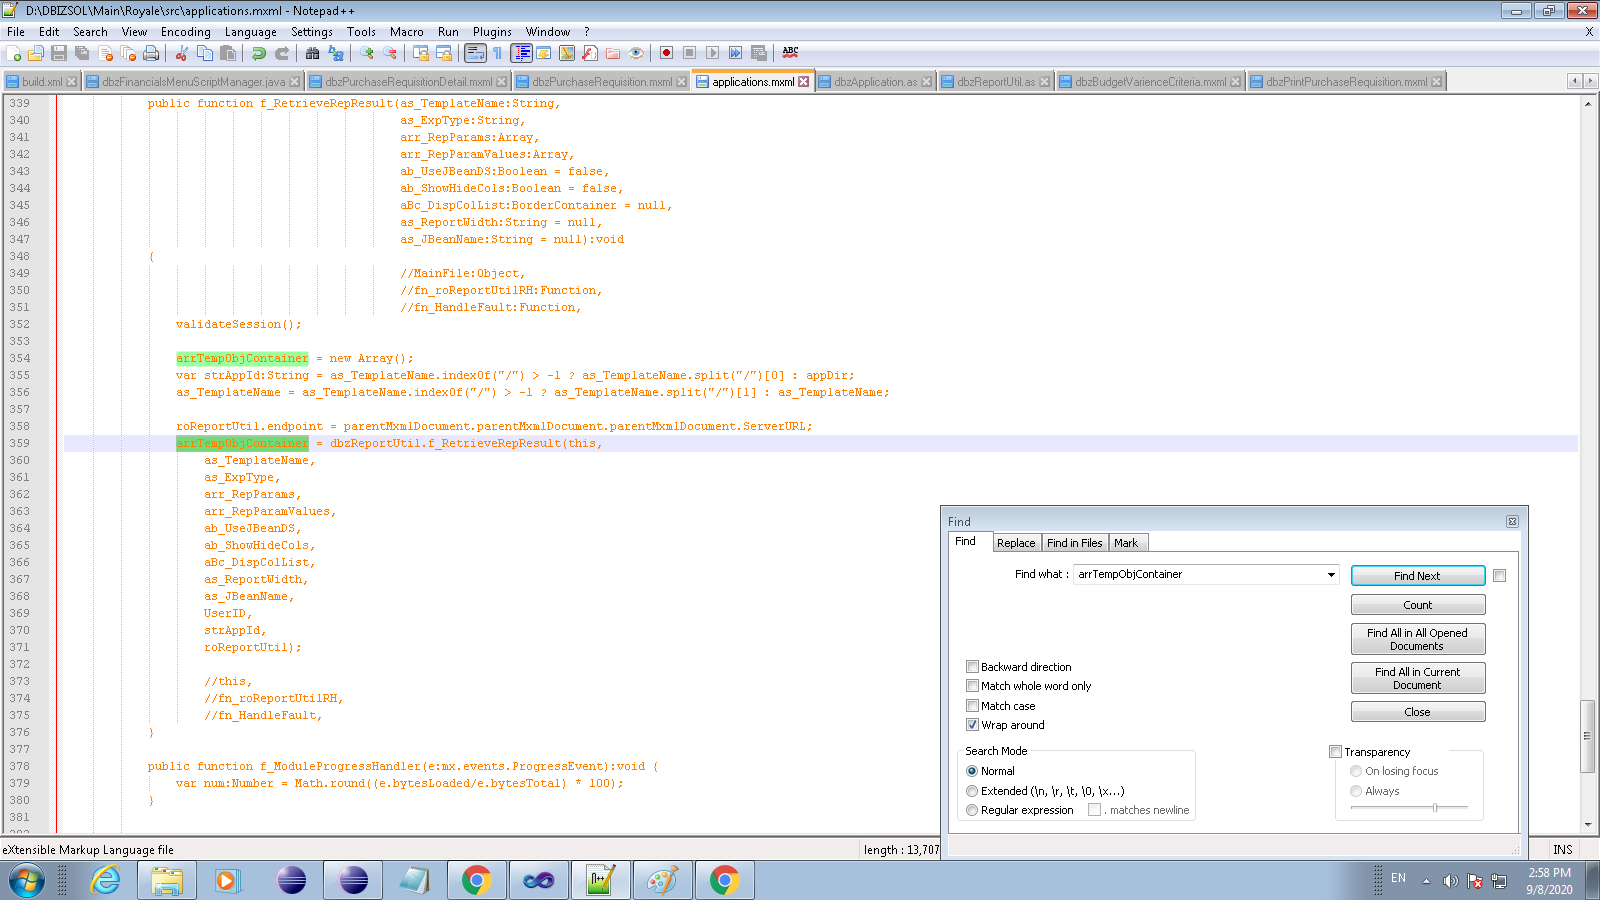Screen dimensions: 1600x900
Task: Stop macro recording toolbar icon
Action: tap(689, 53)
